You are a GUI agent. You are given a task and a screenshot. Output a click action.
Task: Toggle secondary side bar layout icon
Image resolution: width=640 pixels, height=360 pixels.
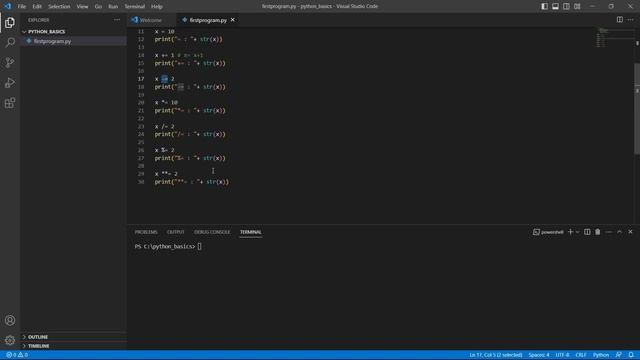(566, 6)
